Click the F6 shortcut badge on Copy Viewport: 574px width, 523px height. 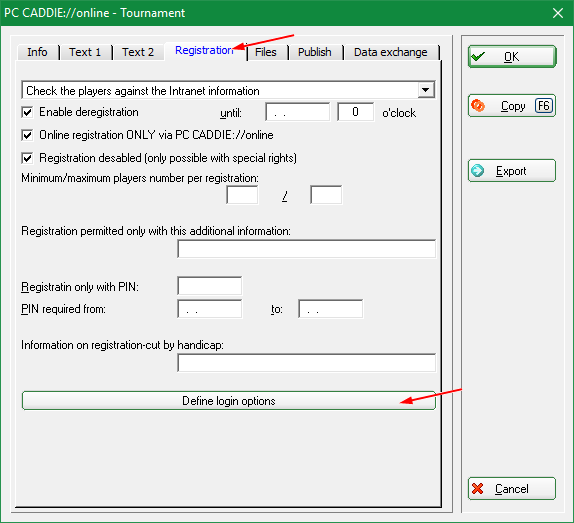tap(544, 106)
